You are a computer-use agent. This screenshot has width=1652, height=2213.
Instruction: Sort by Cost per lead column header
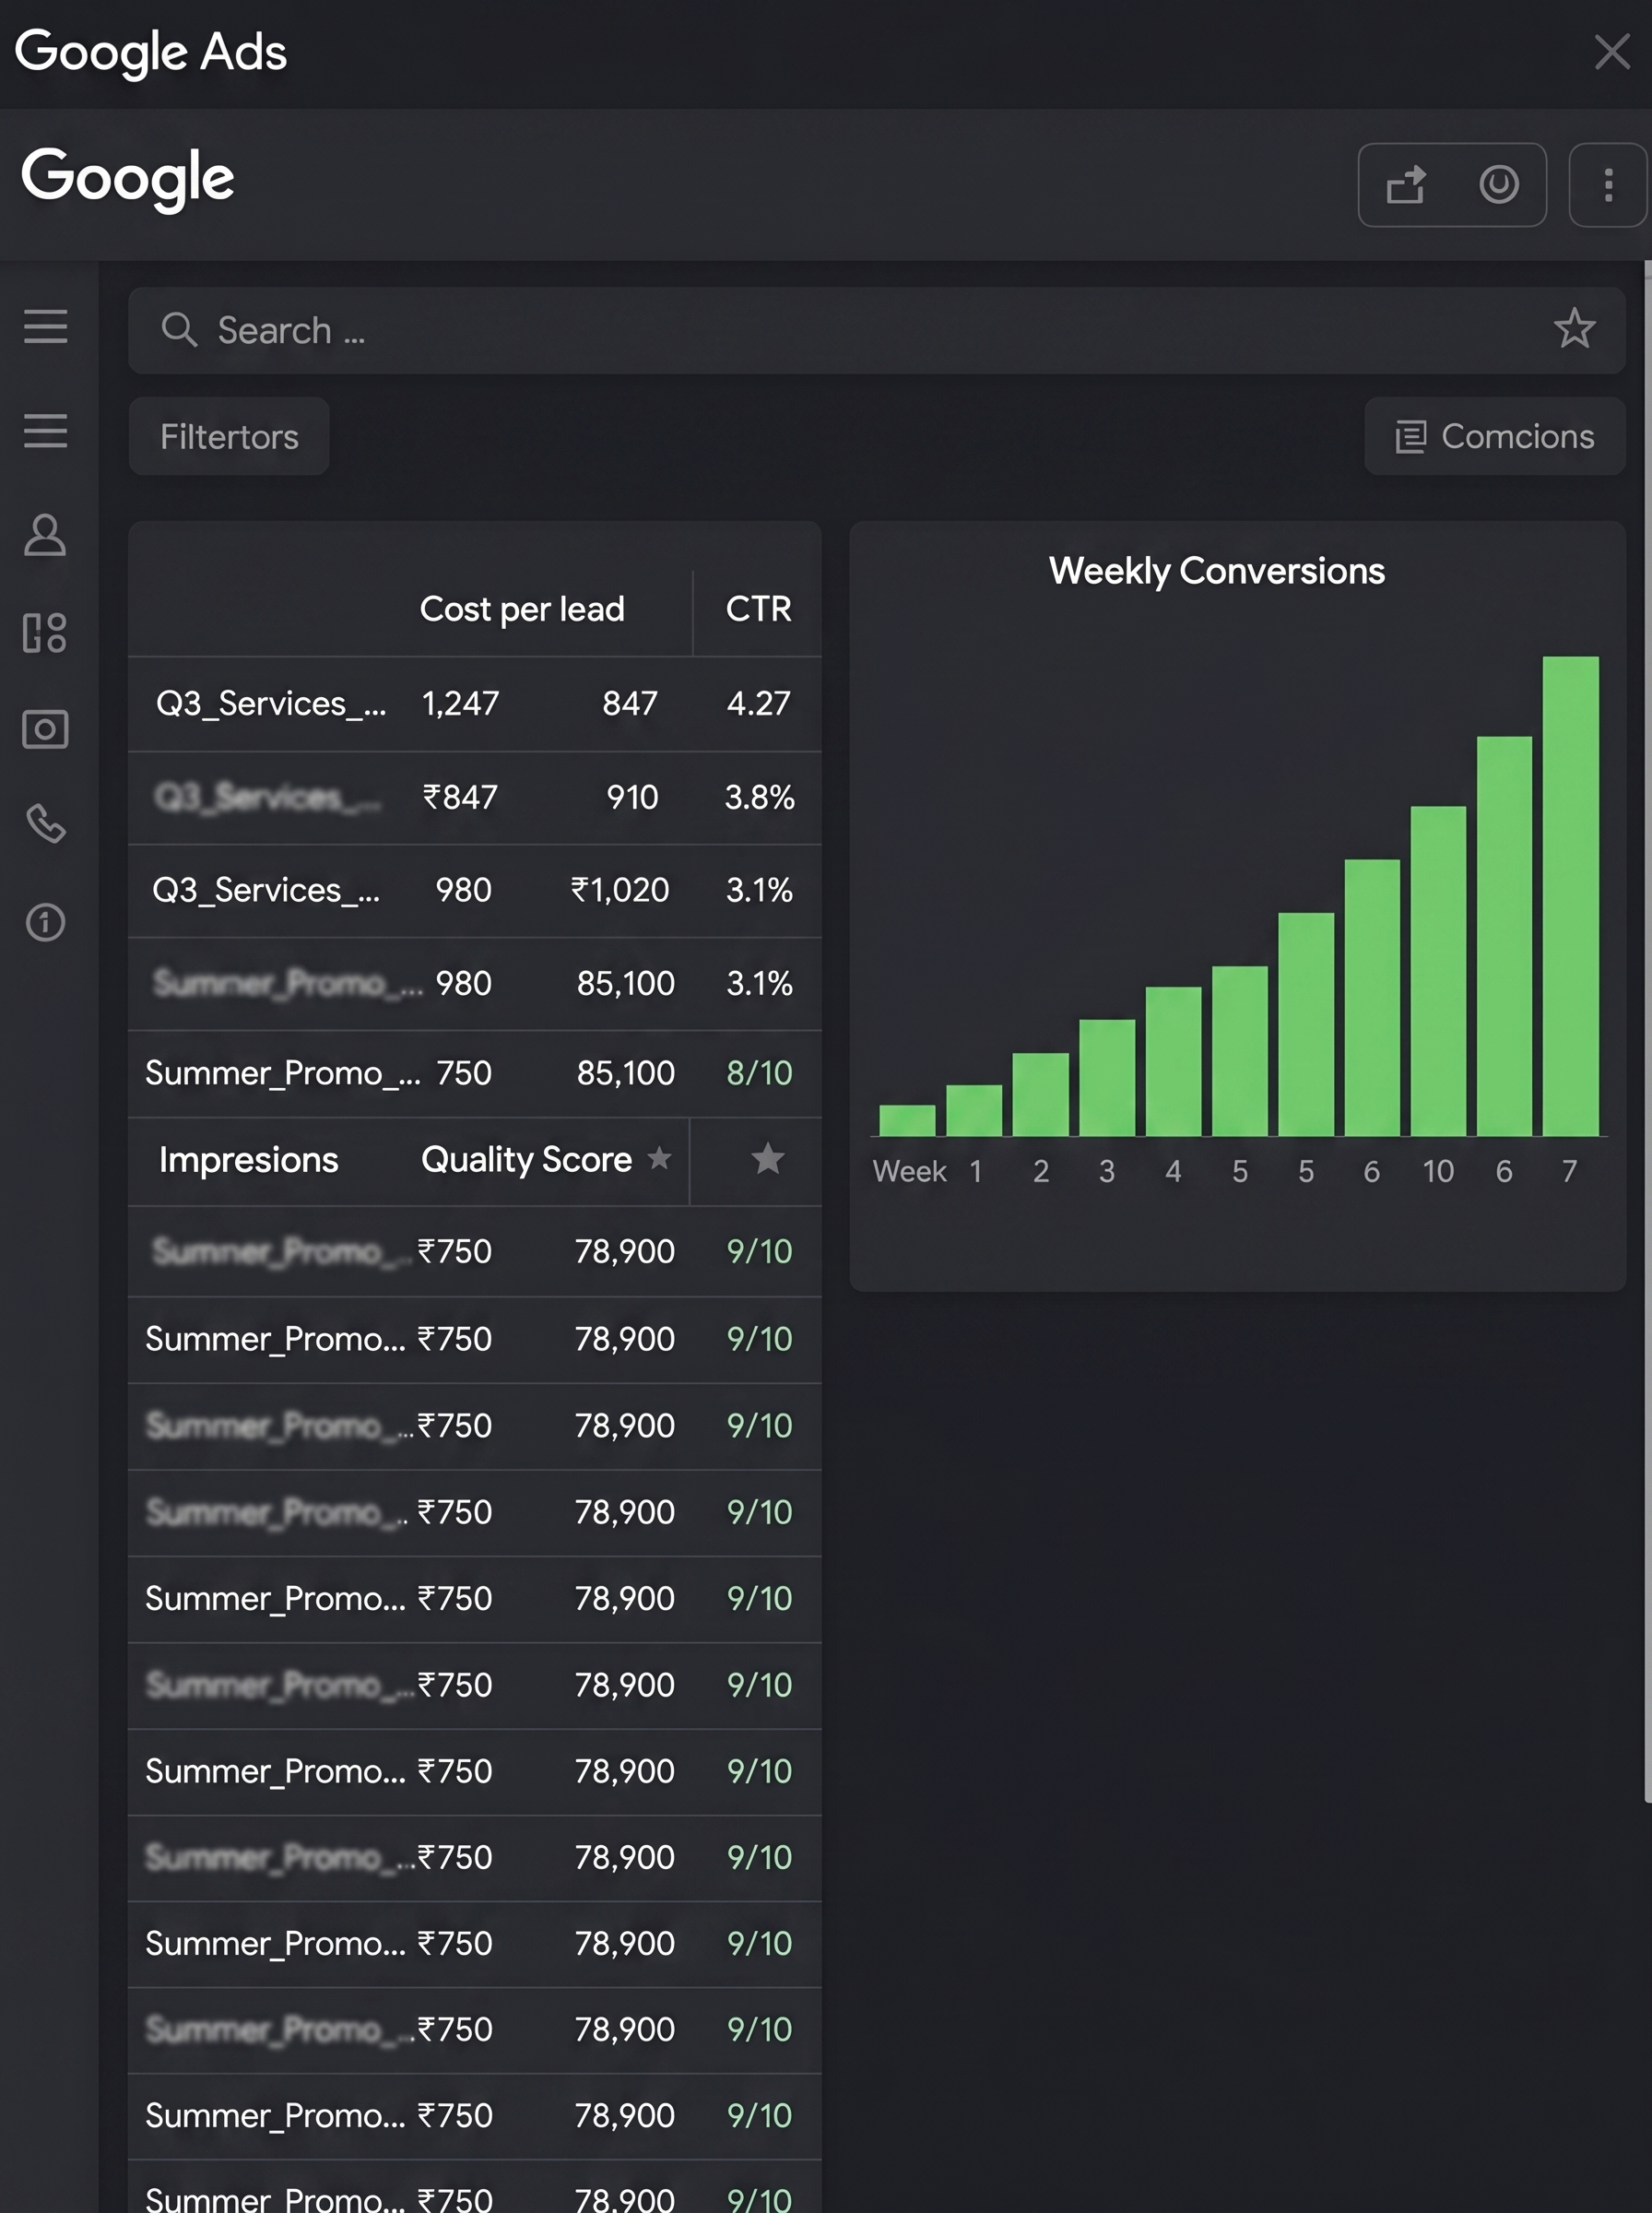coord(522,609)
